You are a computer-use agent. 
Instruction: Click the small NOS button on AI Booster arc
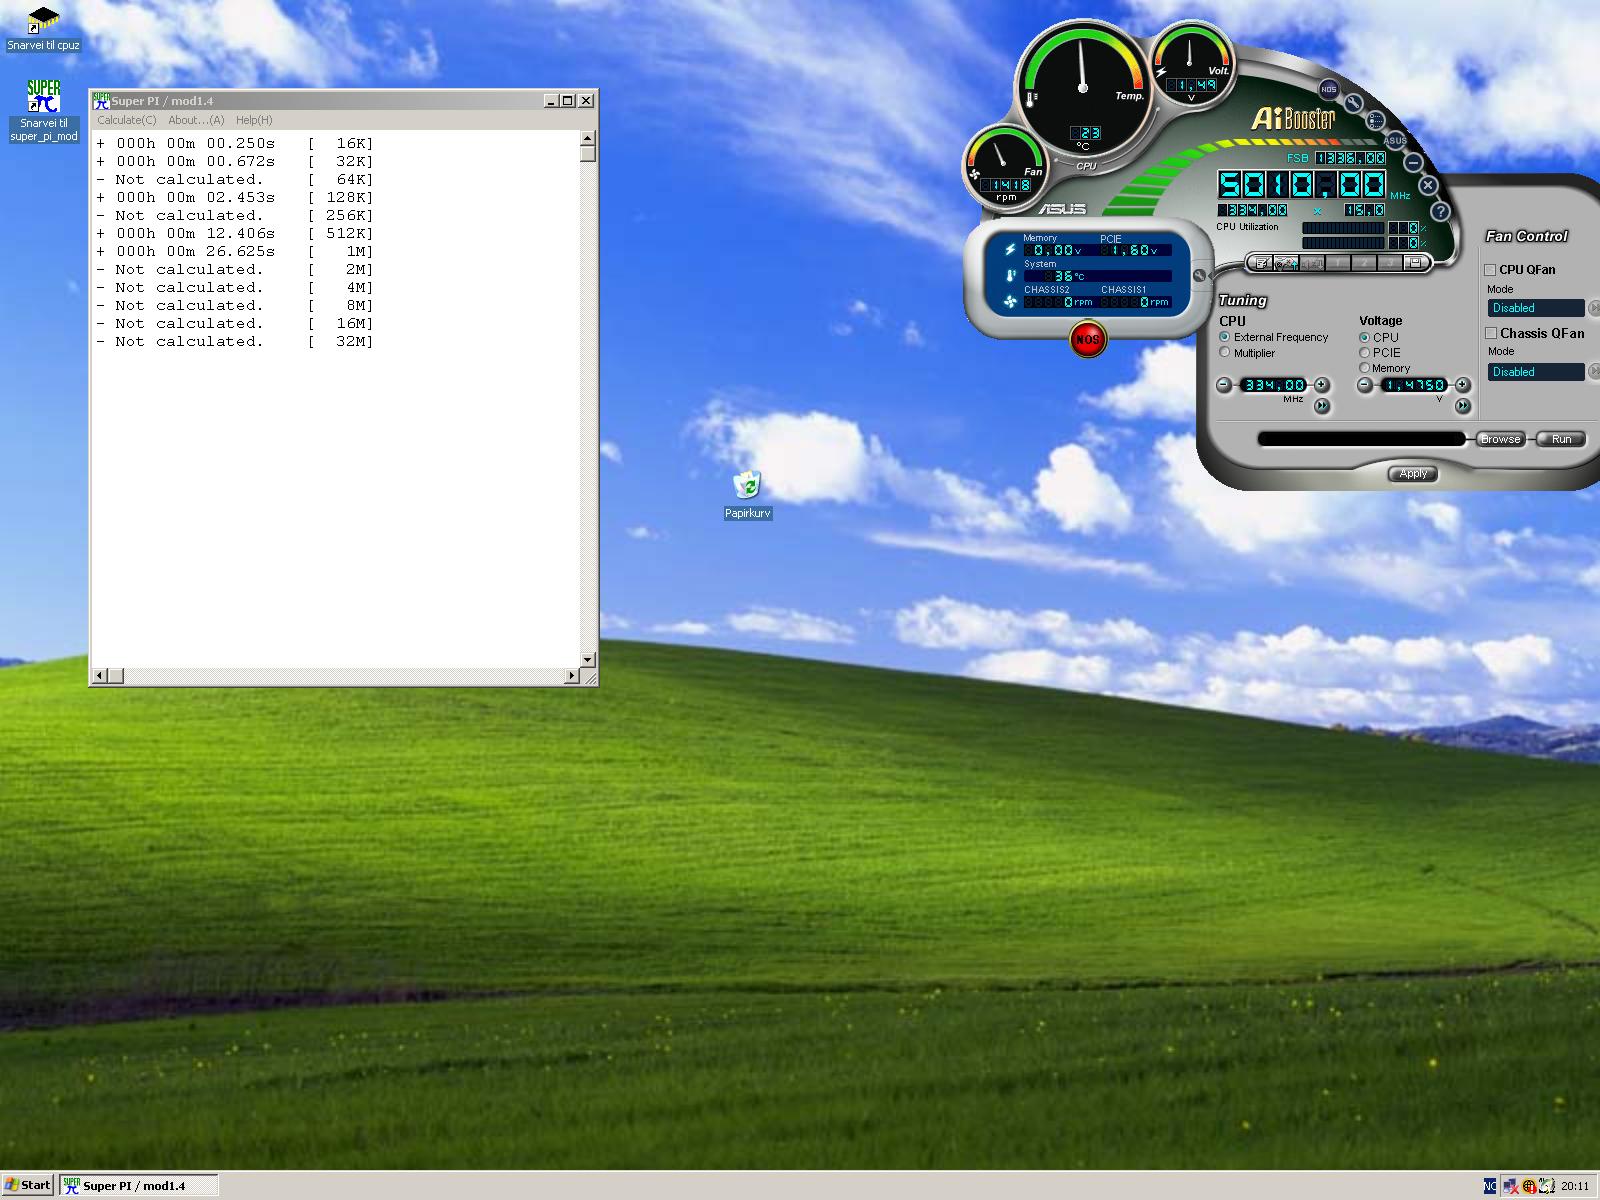(x=1328, y=89)
